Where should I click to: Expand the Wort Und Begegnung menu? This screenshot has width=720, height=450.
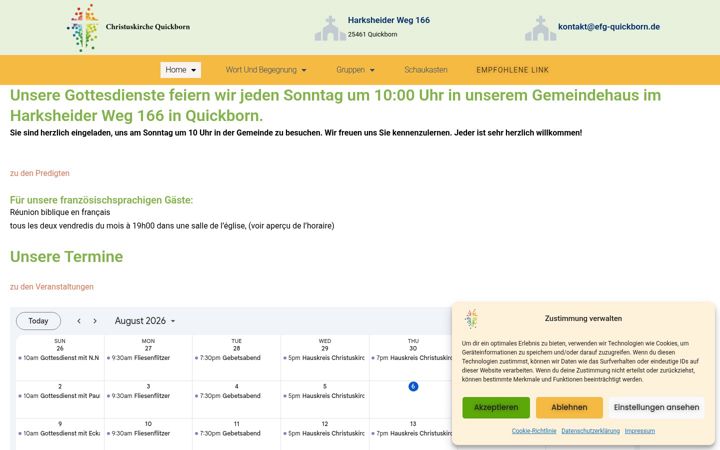(266, 70)
